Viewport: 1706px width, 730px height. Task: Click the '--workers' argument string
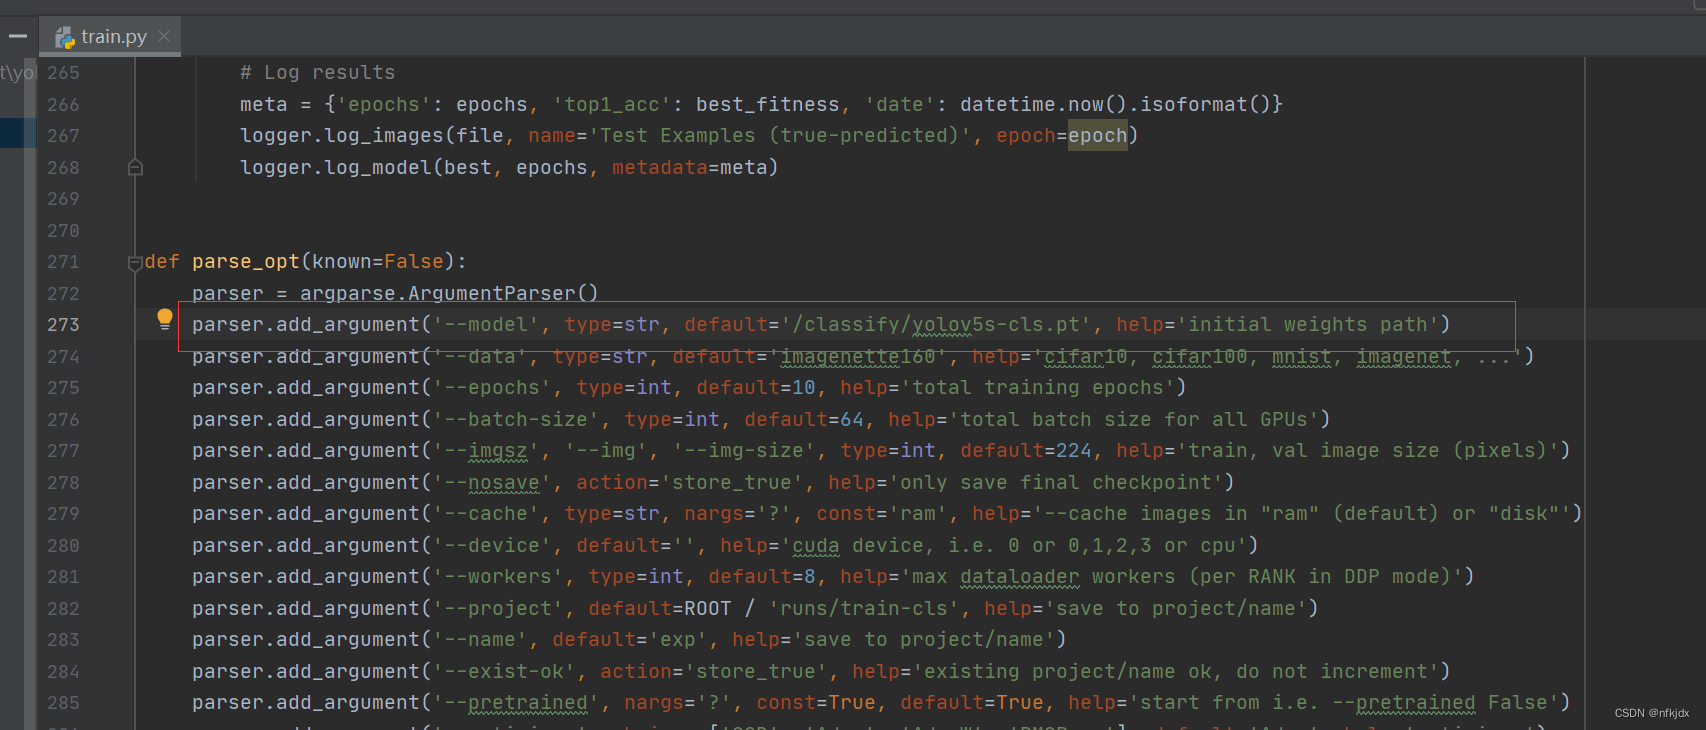point(498,577)
